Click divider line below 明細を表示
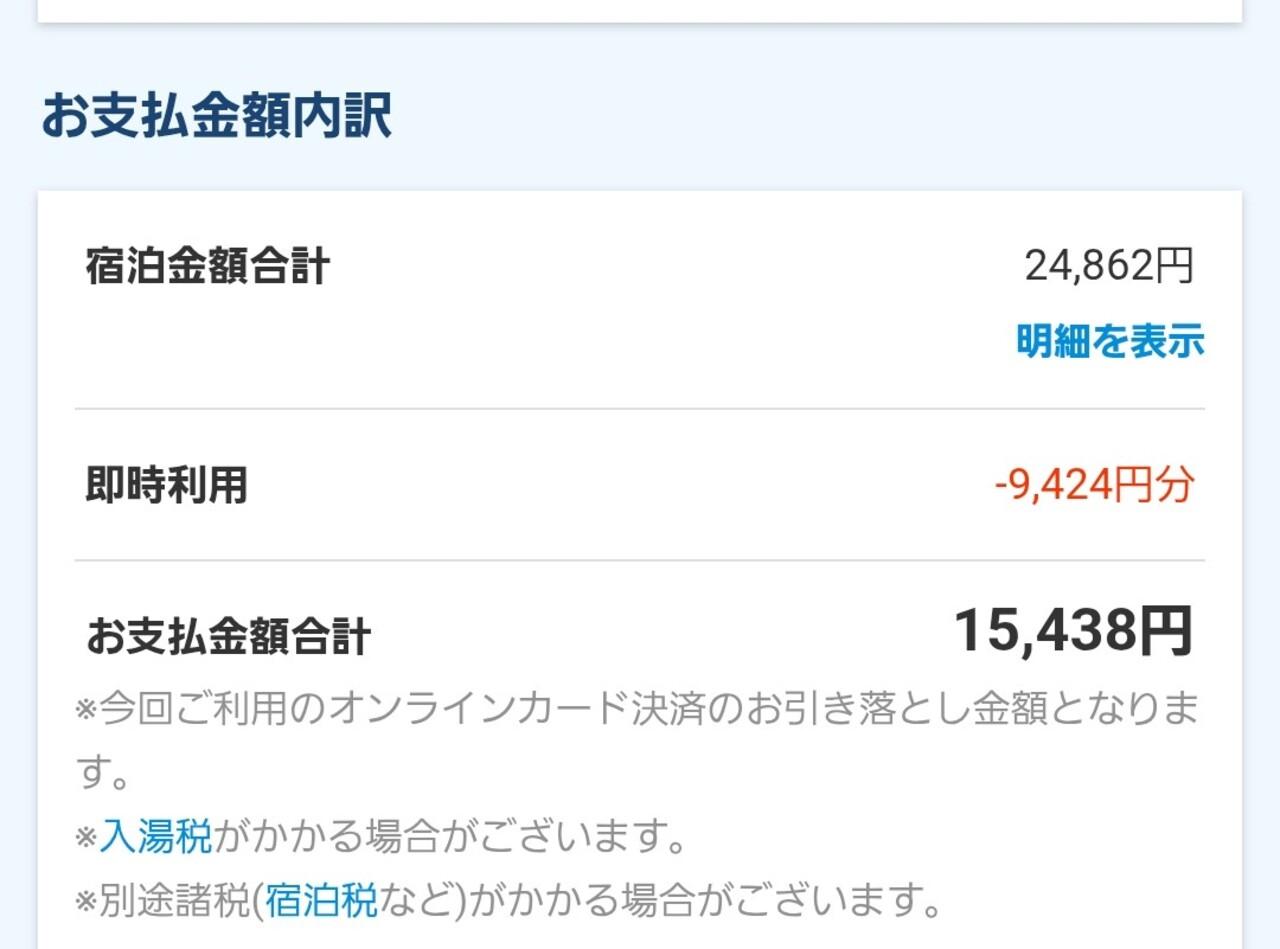The height and width of the screenshot is (949, 1280). [640, 409]
